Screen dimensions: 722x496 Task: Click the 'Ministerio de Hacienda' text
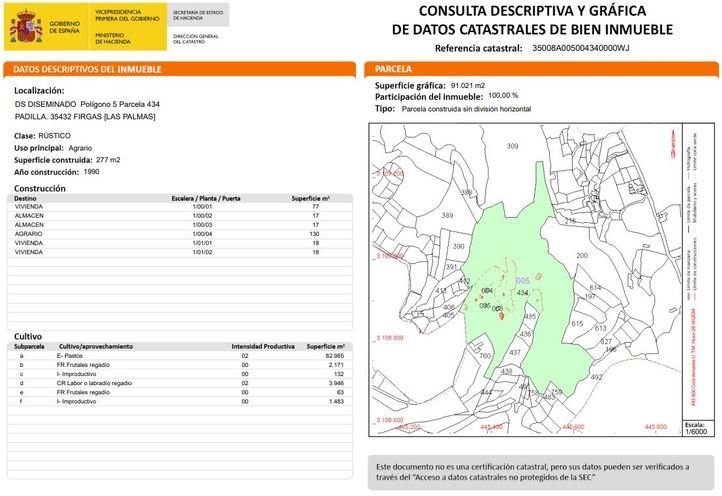(113, 38)
